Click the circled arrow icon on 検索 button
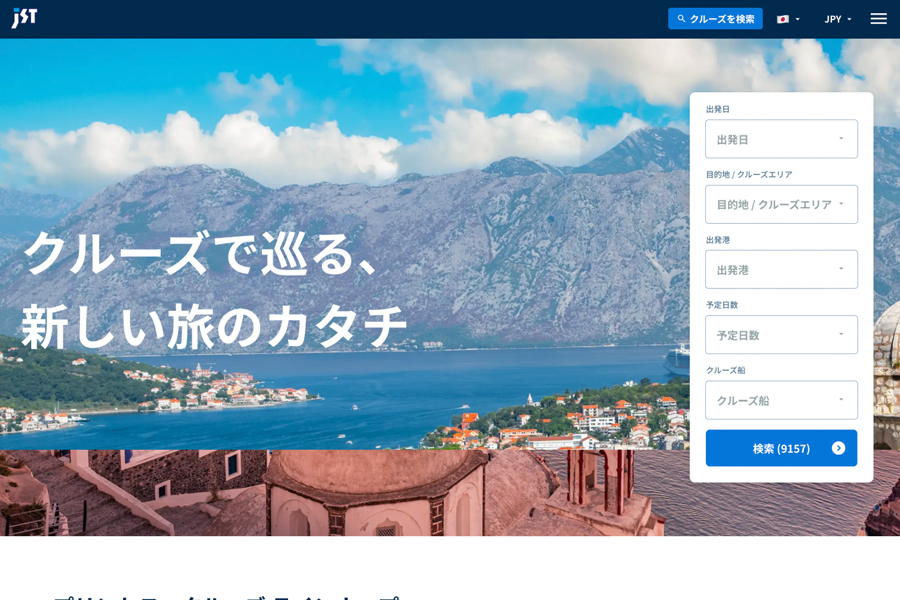The image size is (900, 600). (838, 448)
